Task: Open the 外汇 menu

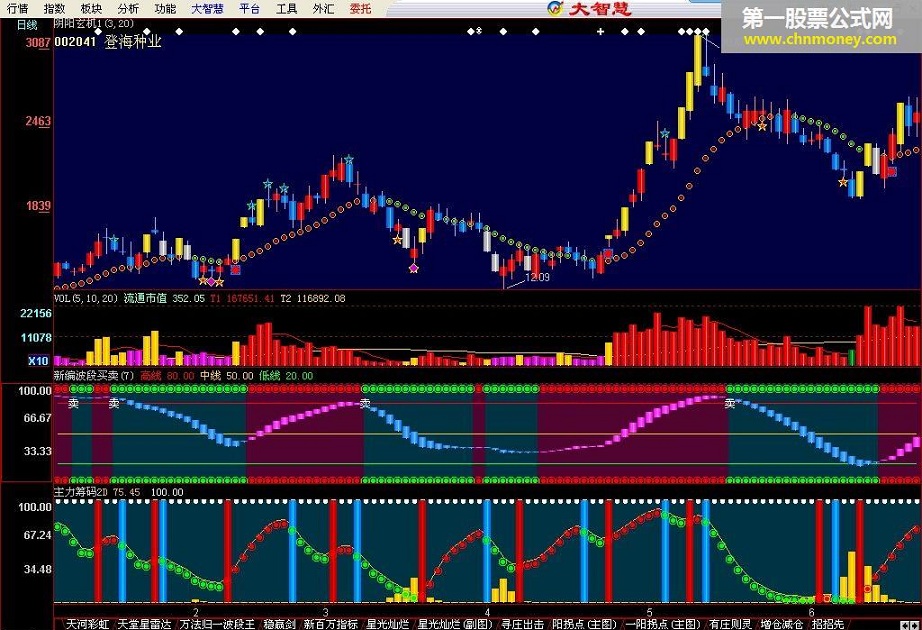Action: (323, 8)
